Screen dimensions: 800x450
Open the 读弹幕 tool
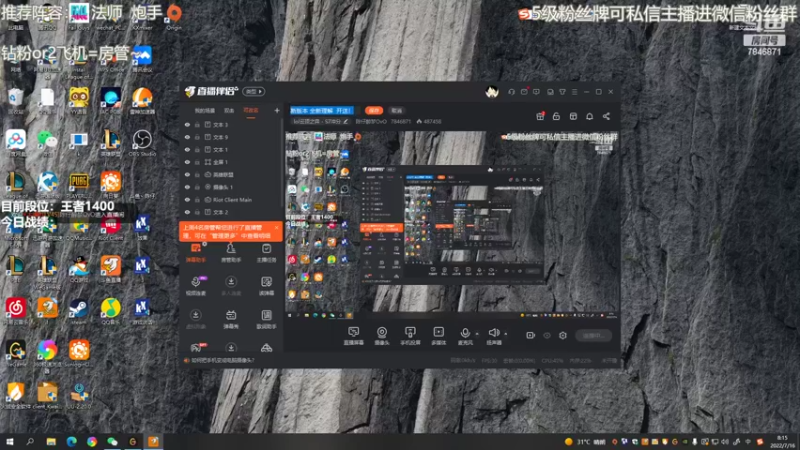coord(266,286)
